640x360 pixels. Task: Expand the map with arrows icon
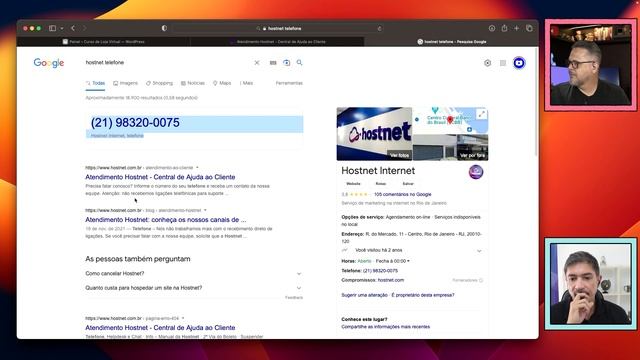pos(482,114)
